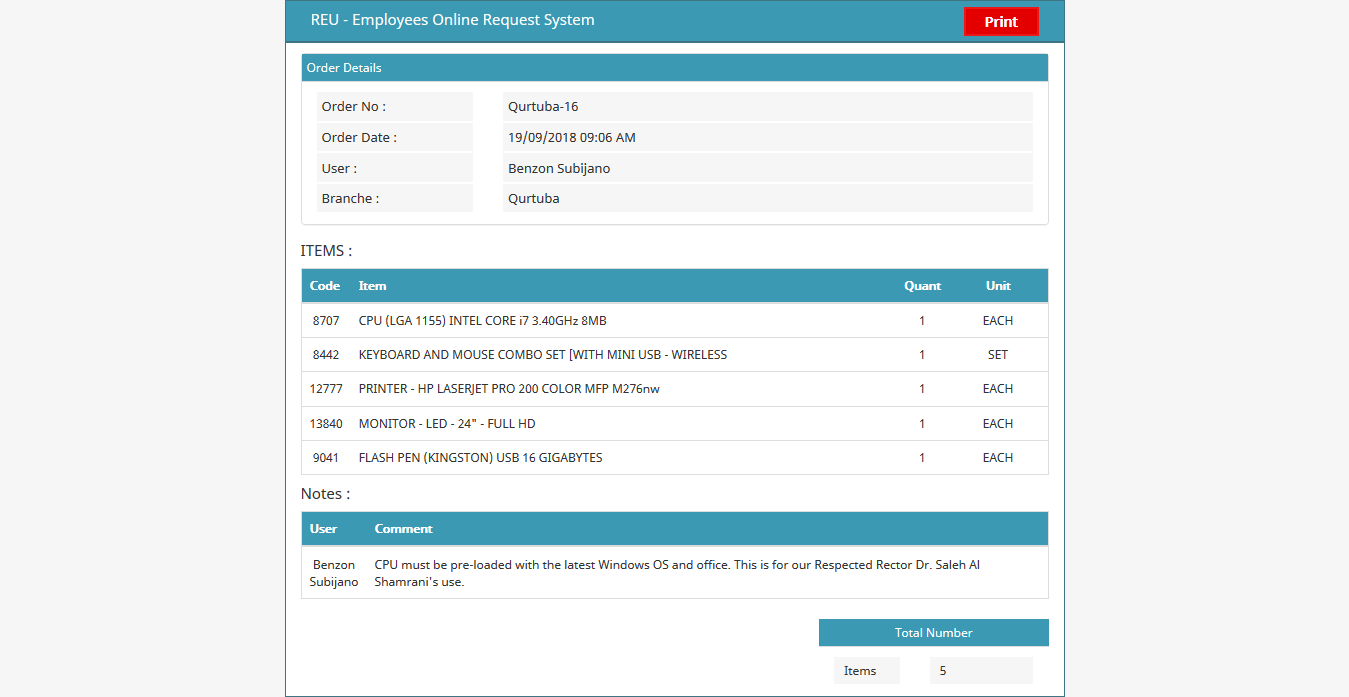The image size is (1349, 697).
Task: Click the "Code" column header
Action: (325, 286)
